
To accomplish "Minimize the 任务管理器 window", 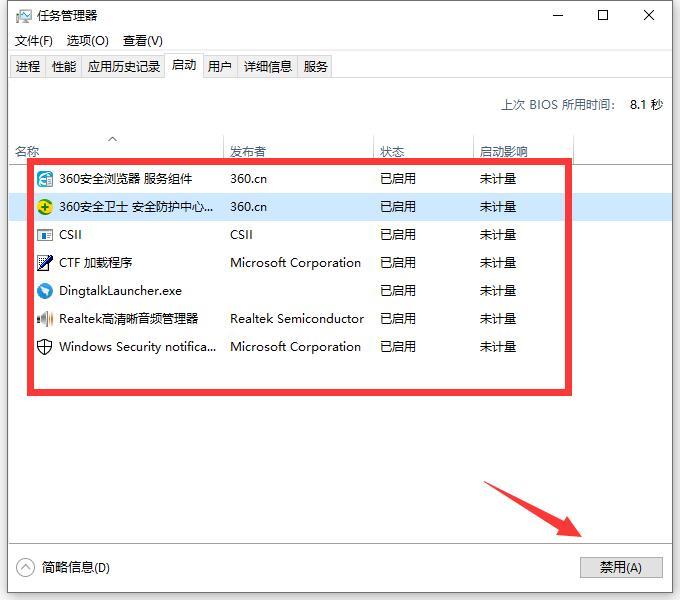I will tap(558, 16).
